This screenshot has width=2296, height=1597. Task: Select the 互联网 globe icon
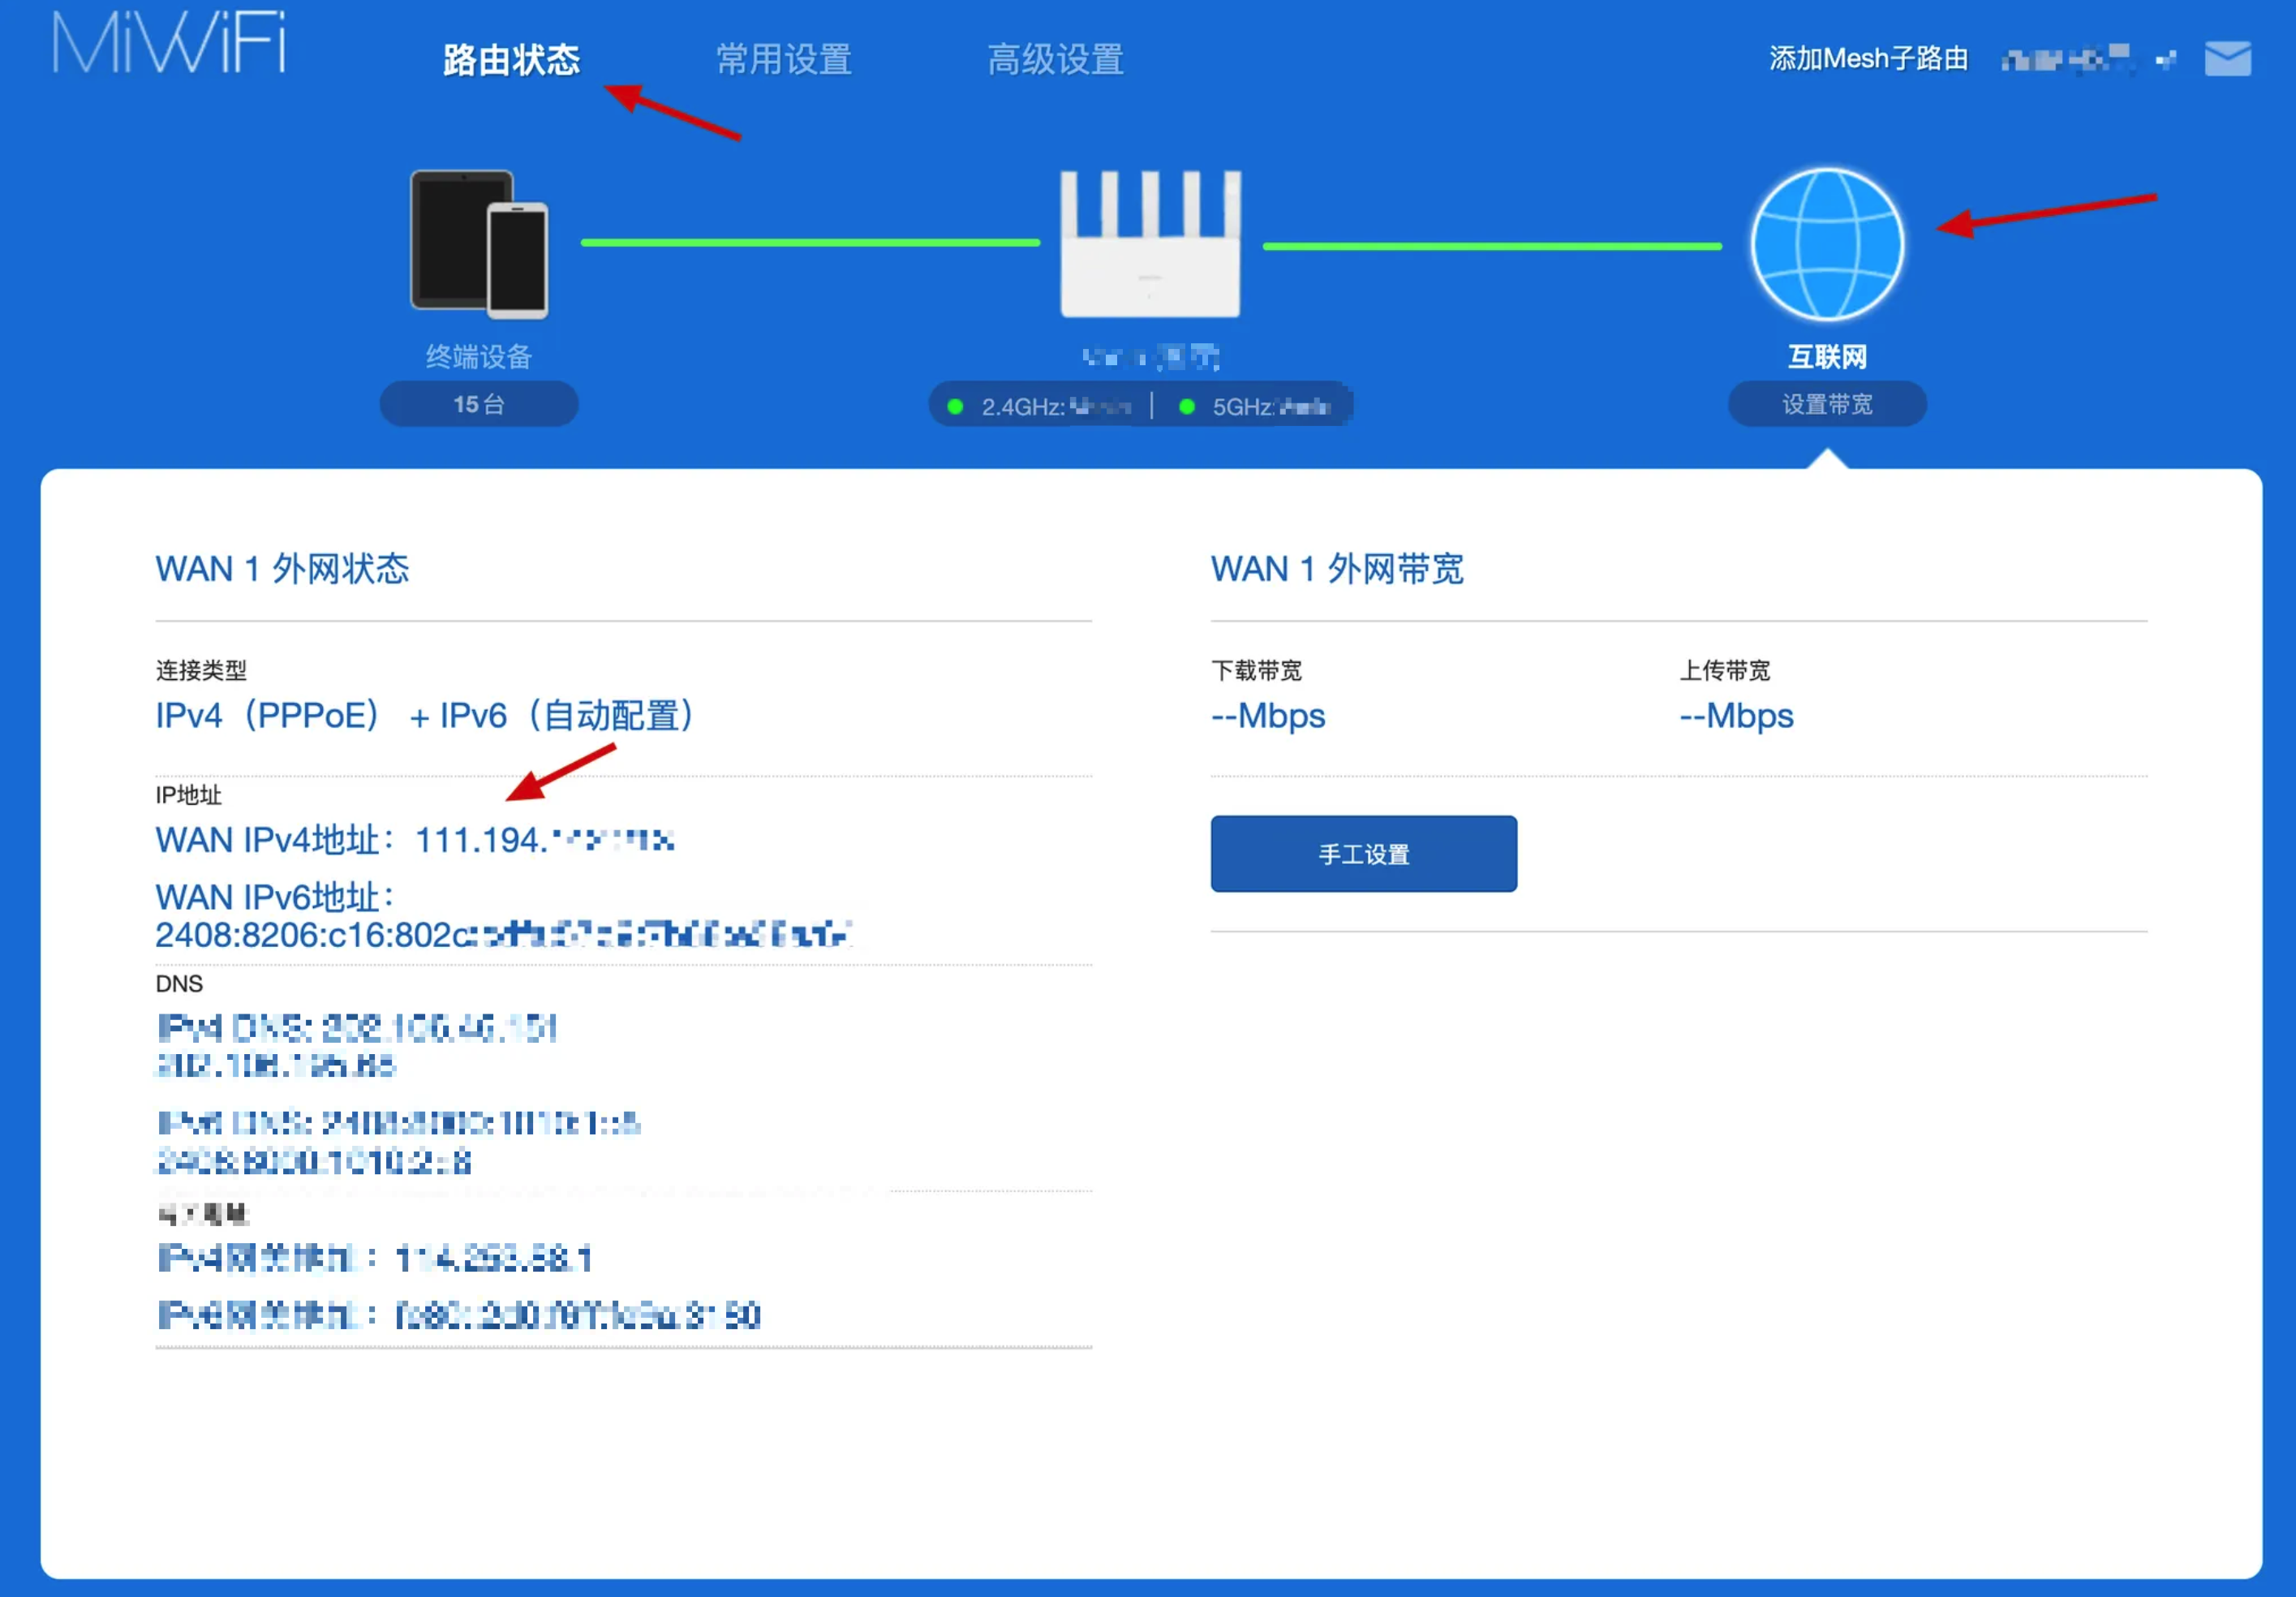tap(1827, 244)
